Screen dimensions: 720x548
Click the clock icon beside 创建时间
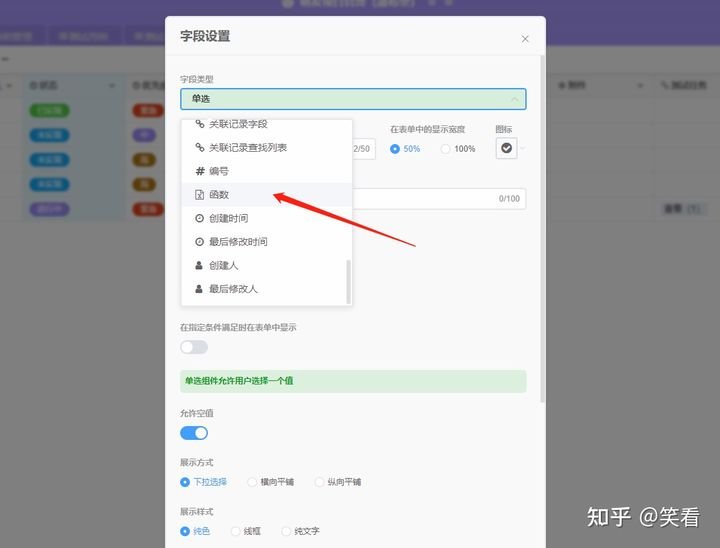[x=199, y=218]
